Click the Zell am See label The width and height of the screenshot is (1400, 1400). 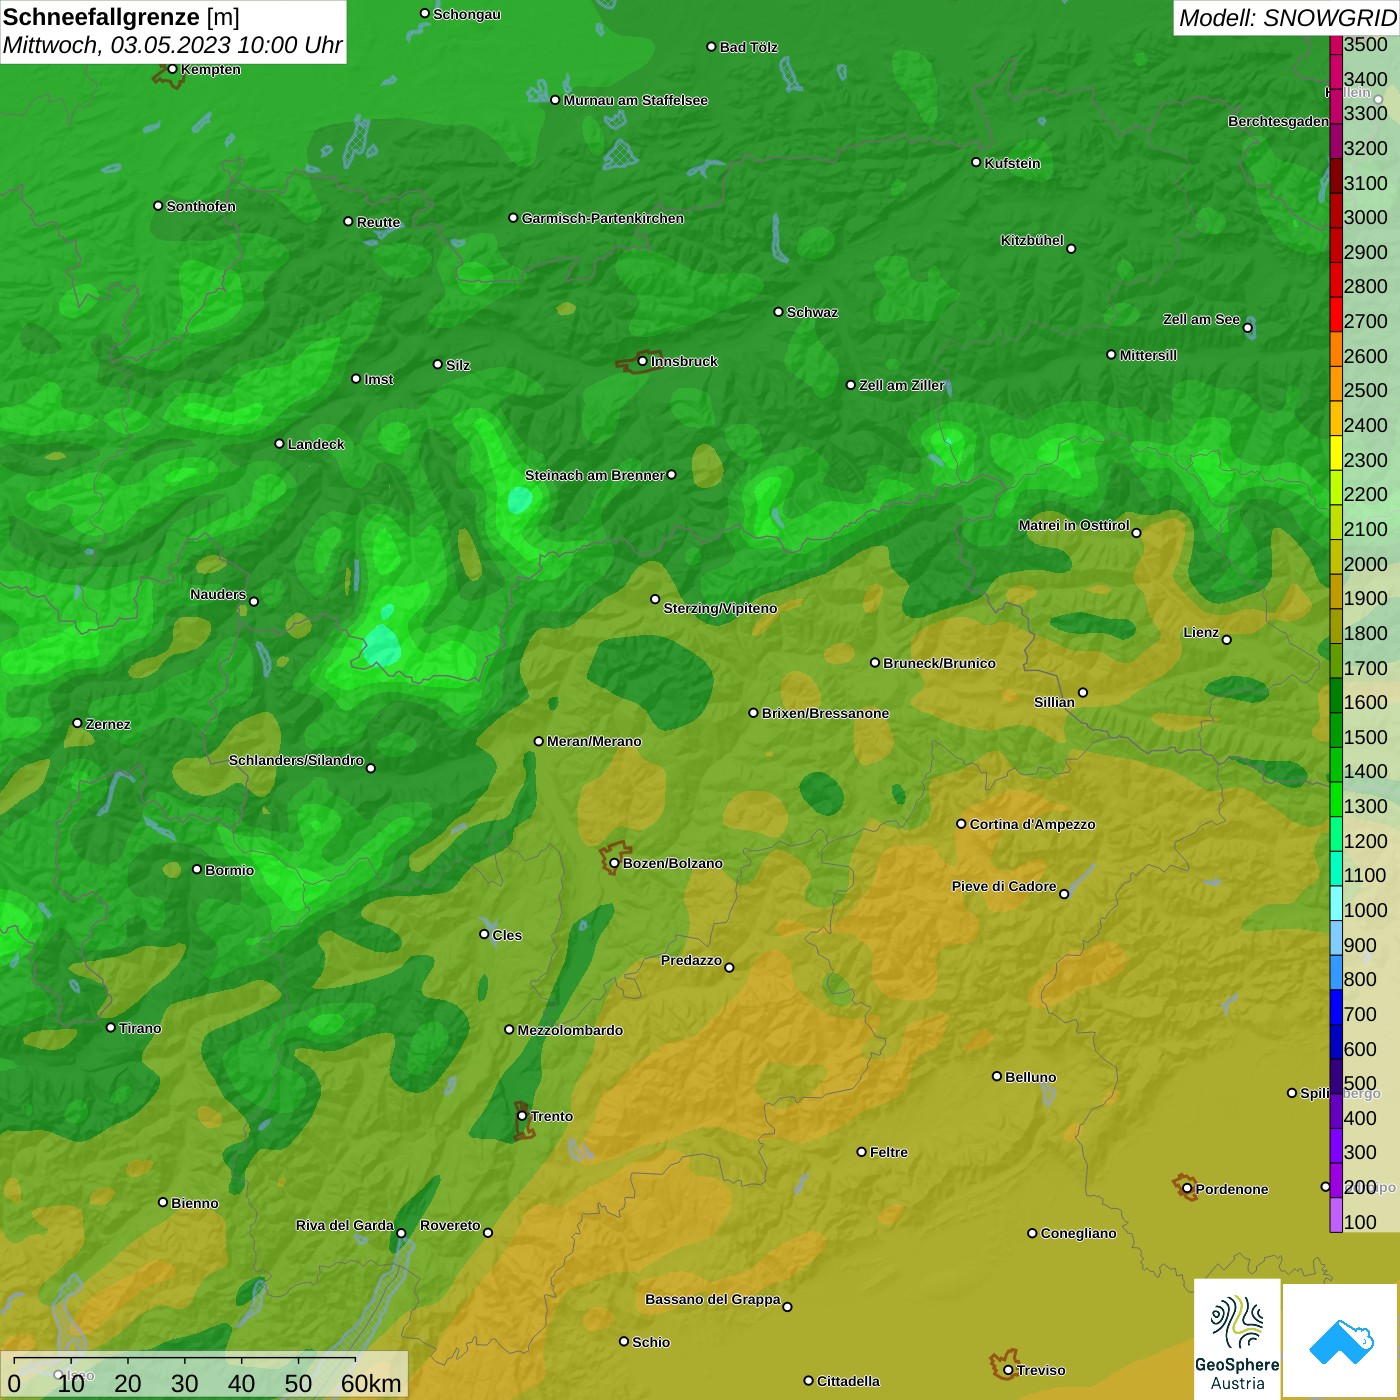pos(1201,319)
